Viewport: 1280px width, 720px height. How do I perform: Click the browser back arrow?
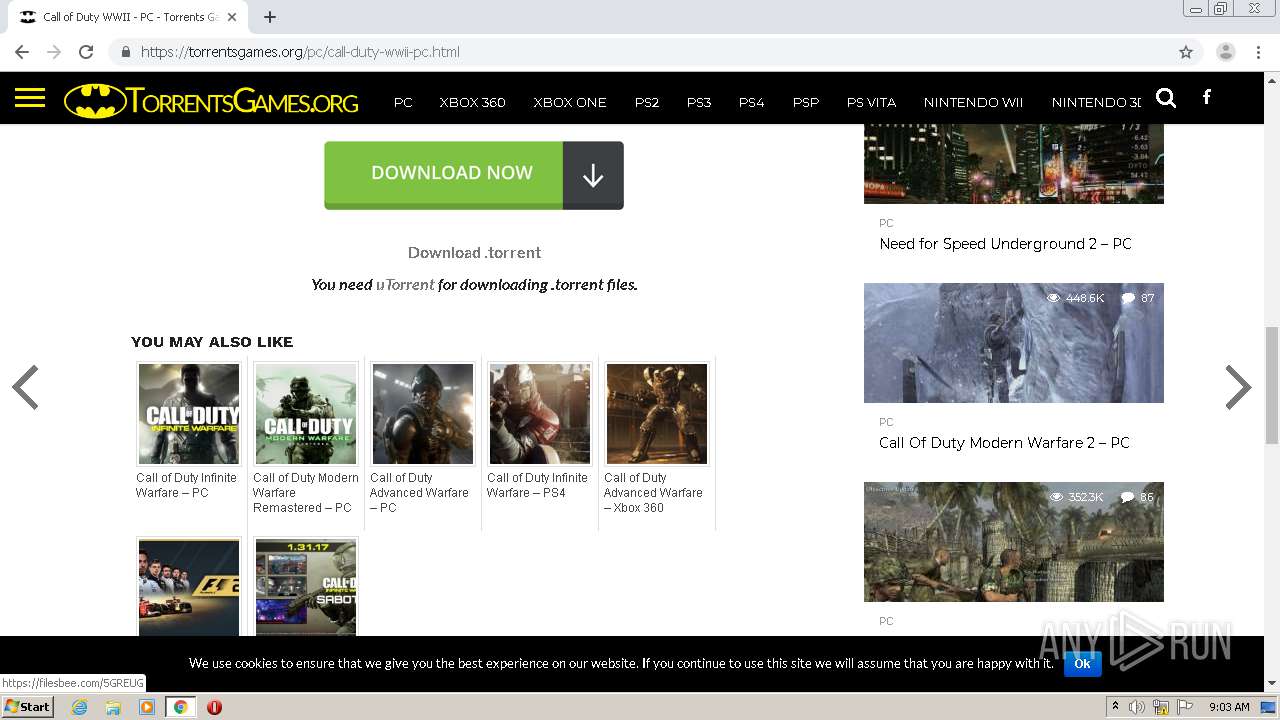pos(22,52)
